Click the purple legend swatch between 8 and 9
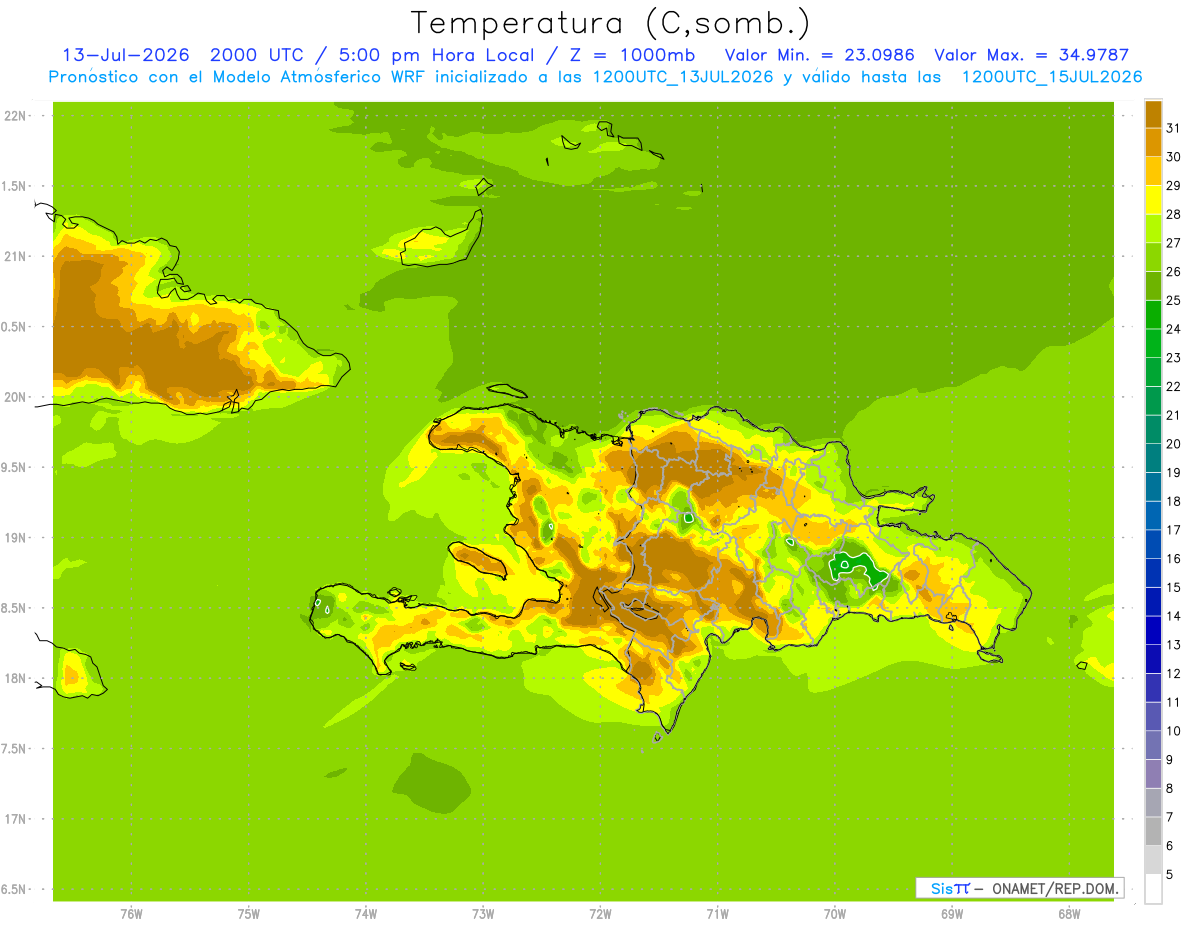 1153,774
